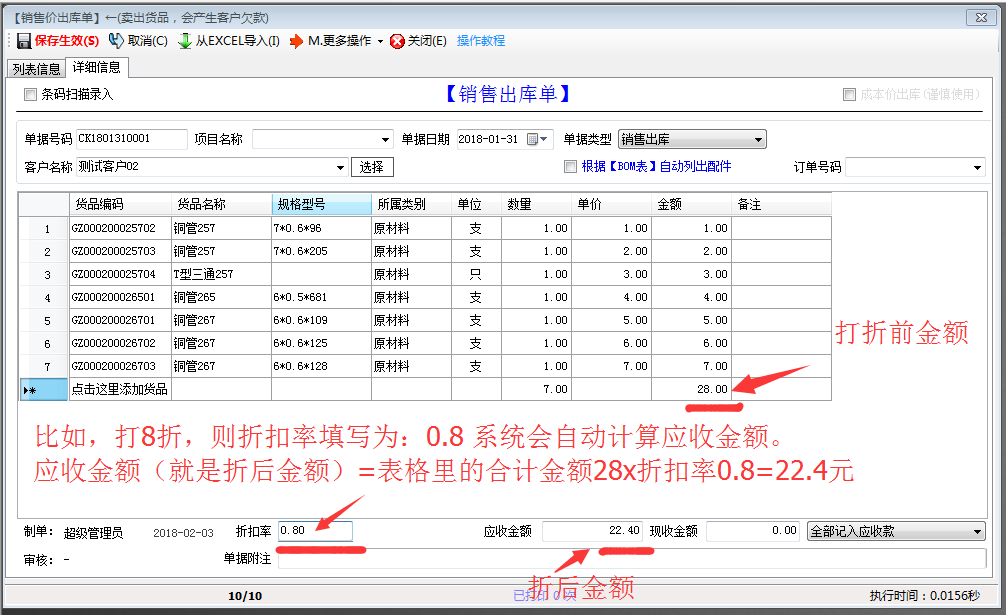Switch to the 列表信息 tab
This screenshot has height=615, width=1006.
coord(35,69)
